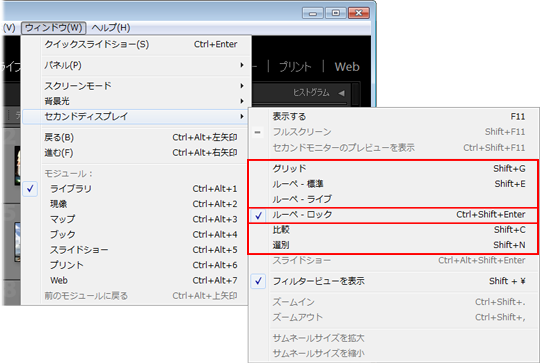Viewport: 540px width, 363px height.
Task: Click the ヒストグラム panel header text
Action: pos(311,93)
